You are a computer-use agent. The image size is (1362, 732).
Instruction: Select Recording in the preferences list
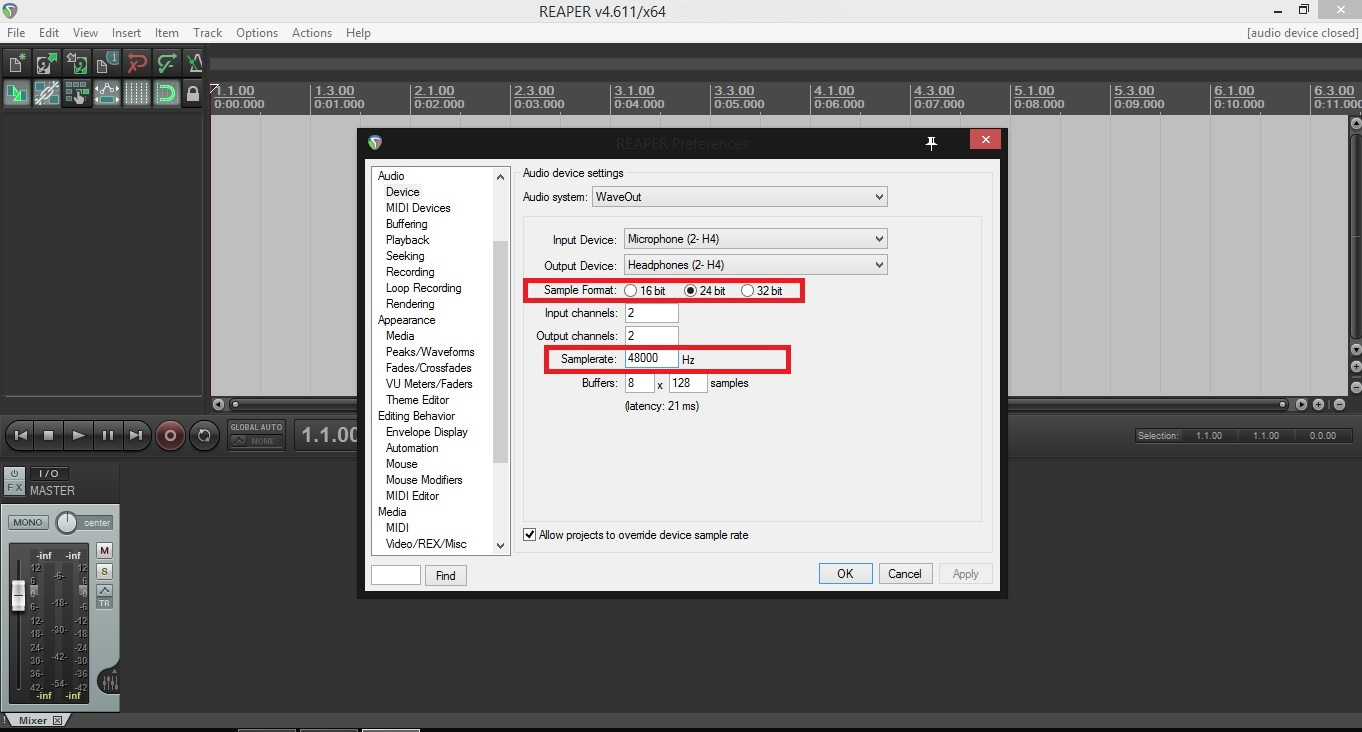pos(409,271)
